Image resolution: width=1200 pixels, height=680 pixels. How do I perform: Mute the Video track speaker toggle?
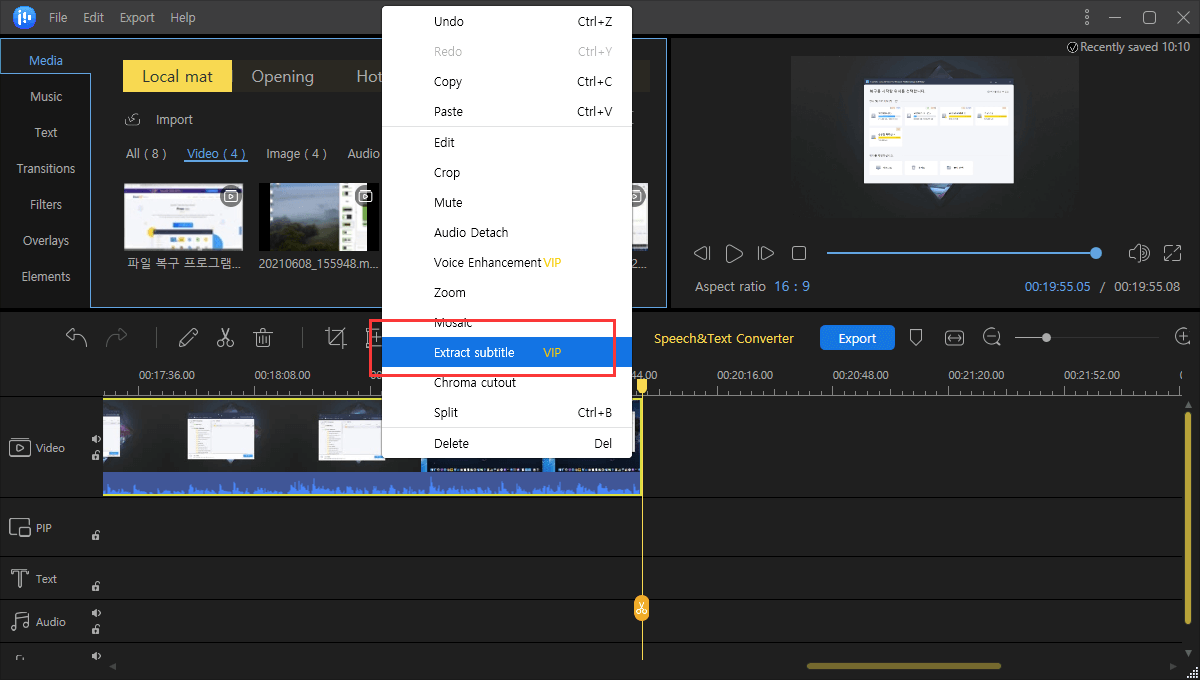(x=97, y=439)
